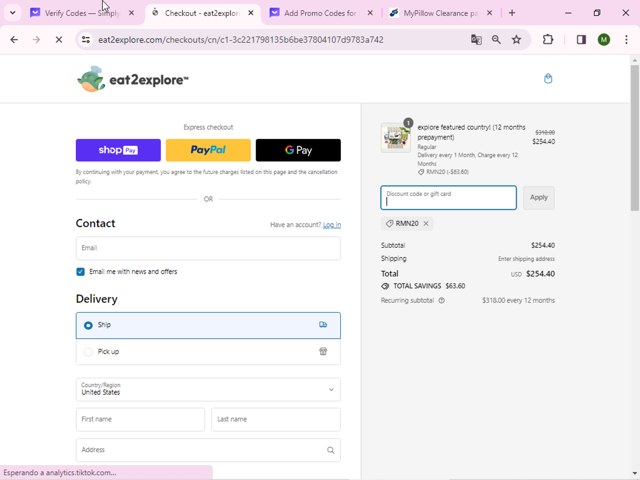Select the Ship delivery option
Image resolution: width=640 pixels, height=480 pixels.
(208, 325)
